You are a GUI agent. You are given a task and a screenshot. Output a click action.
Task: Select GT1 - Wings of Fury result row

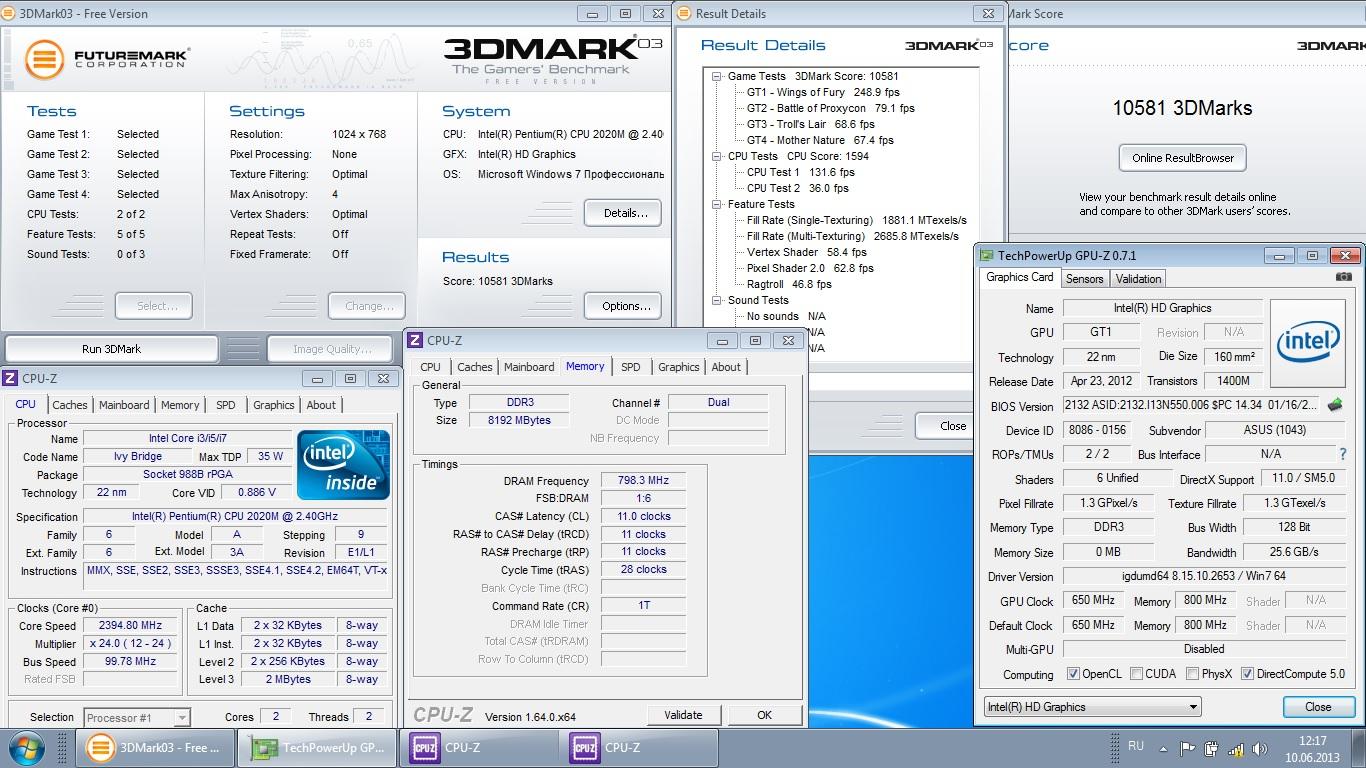point(822,92)
